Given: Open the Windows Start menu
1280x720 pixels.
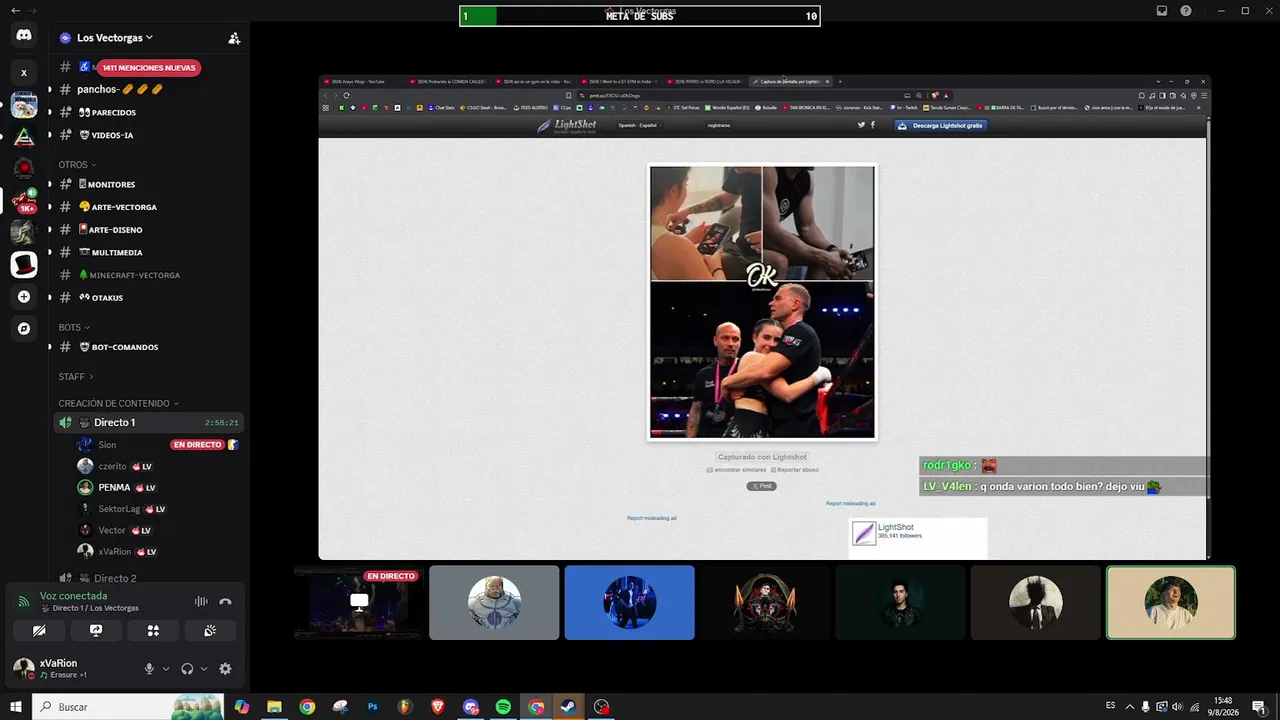Looking at the screenshot, I should (16, 707).
